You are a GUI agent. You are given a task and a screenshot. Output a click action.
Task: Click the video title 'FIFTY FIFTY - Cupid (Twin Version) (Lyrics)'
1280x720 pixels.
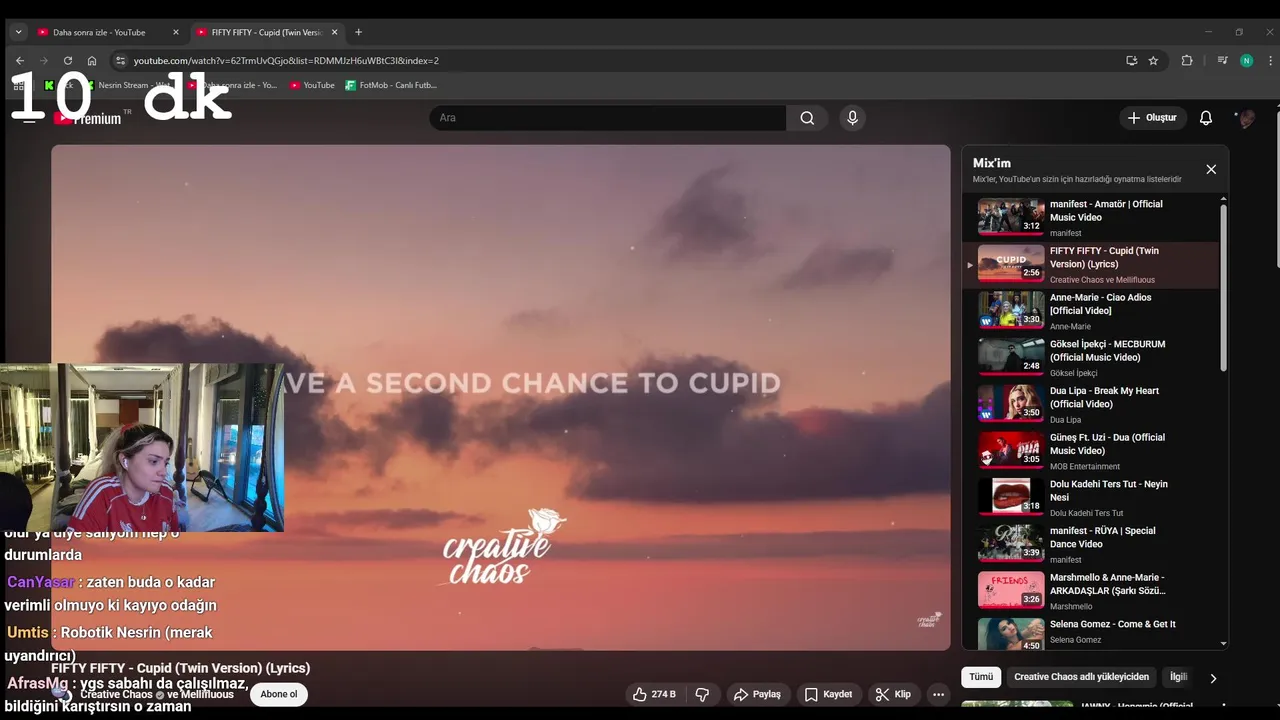(181, 668)
